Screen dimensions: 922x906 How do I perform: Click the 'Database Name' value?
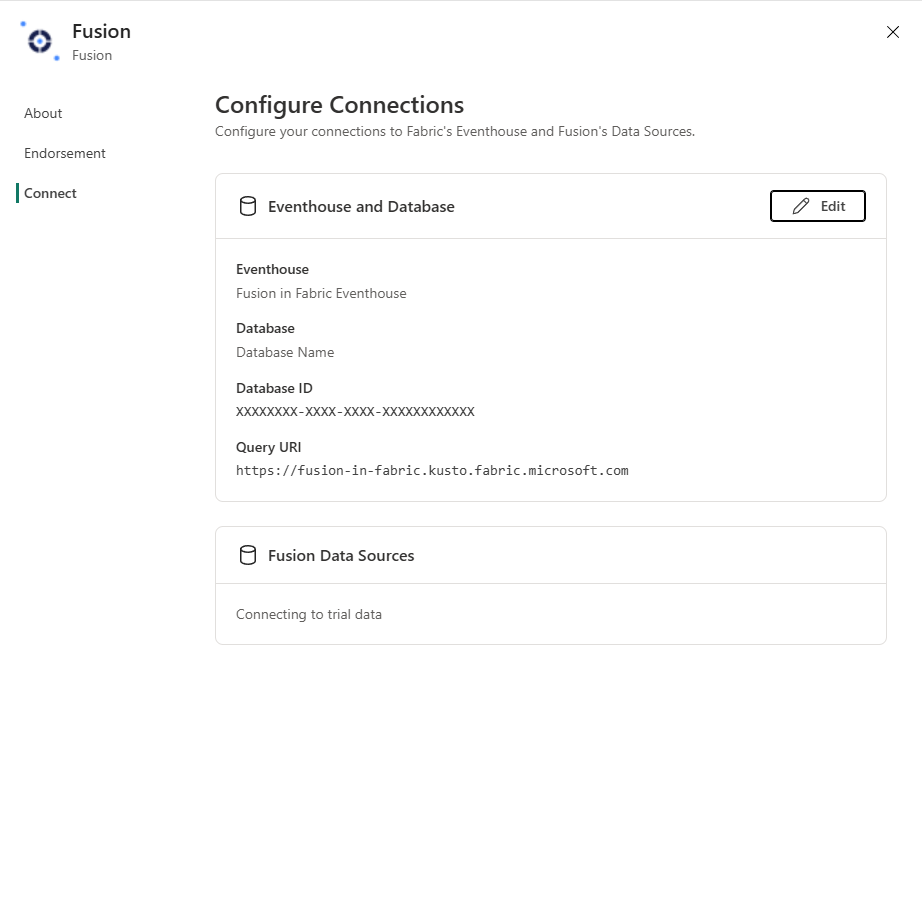tap(285, 353)
